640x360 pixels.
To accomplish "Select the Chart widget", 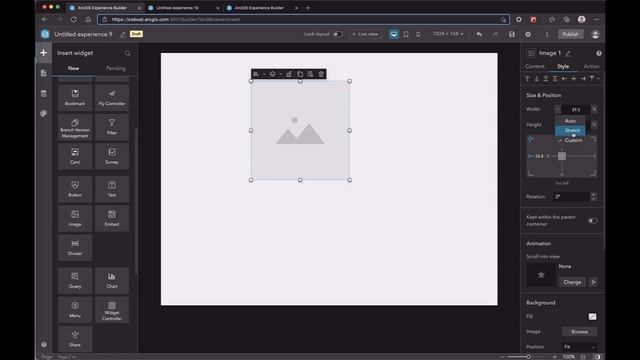I will 112,281.
